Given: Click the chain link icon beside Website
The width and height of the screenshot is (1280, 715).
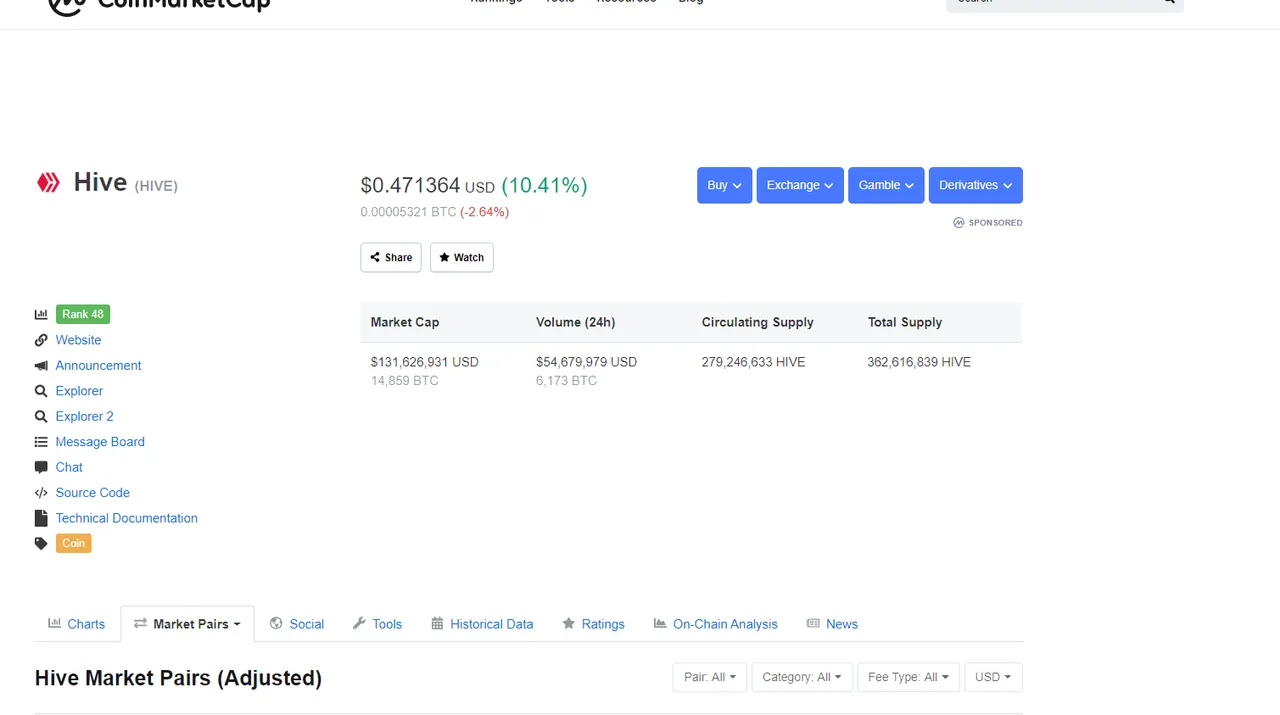Looking at the screenshot, I should 41,340.
